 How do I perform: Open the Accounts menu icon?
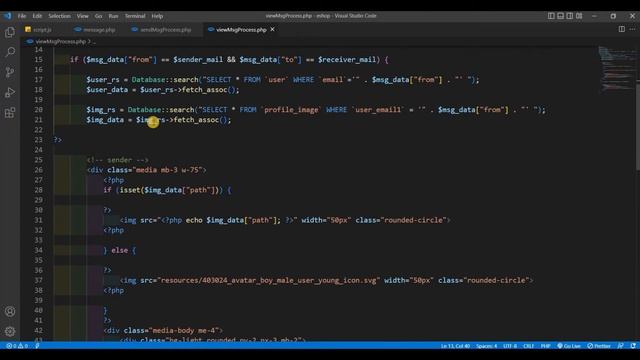point(10,311)
